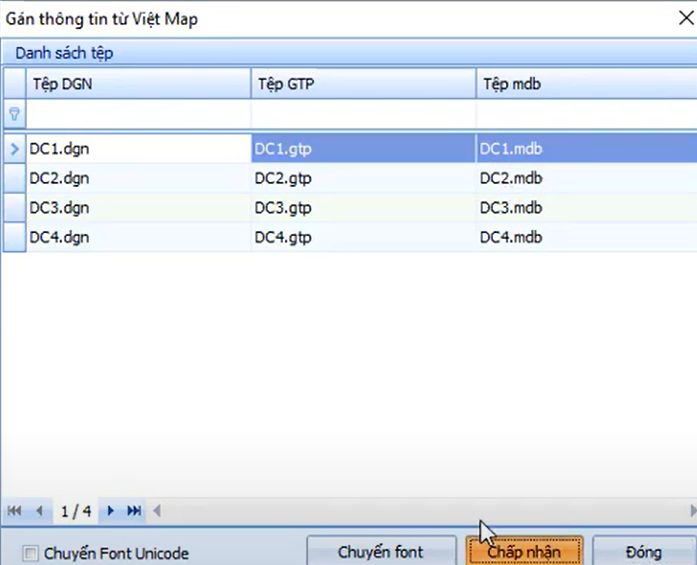Go to first record navigator button

tap(14, 511)
